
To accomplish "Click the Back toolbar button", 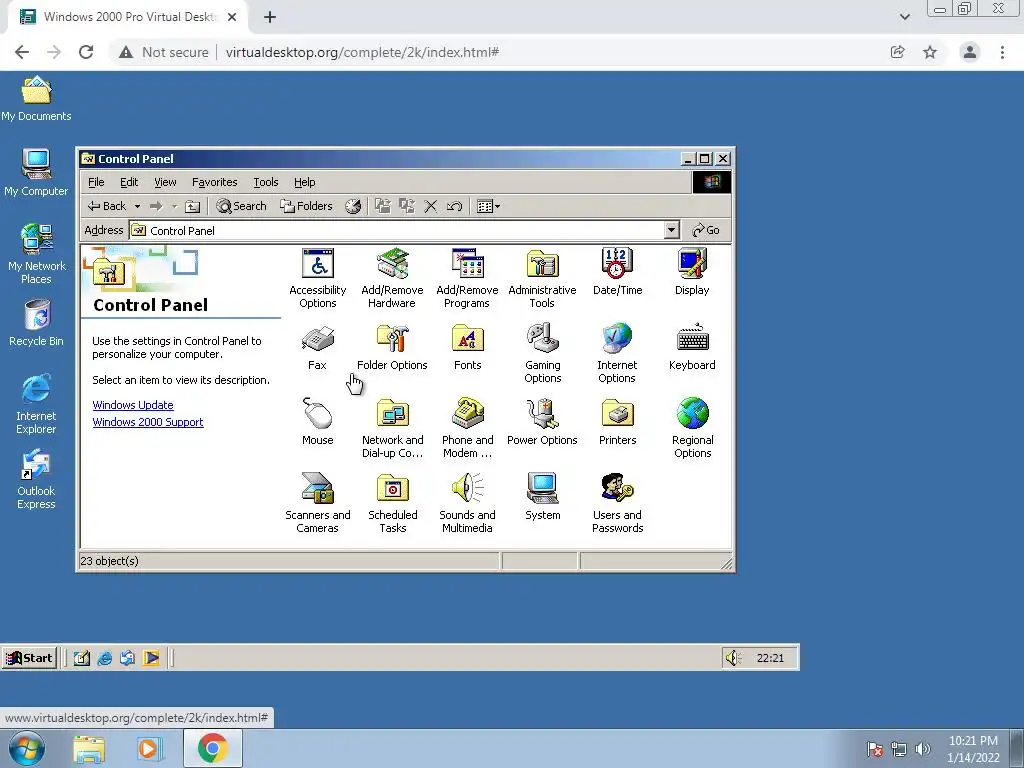I will (x=107, y=206).
